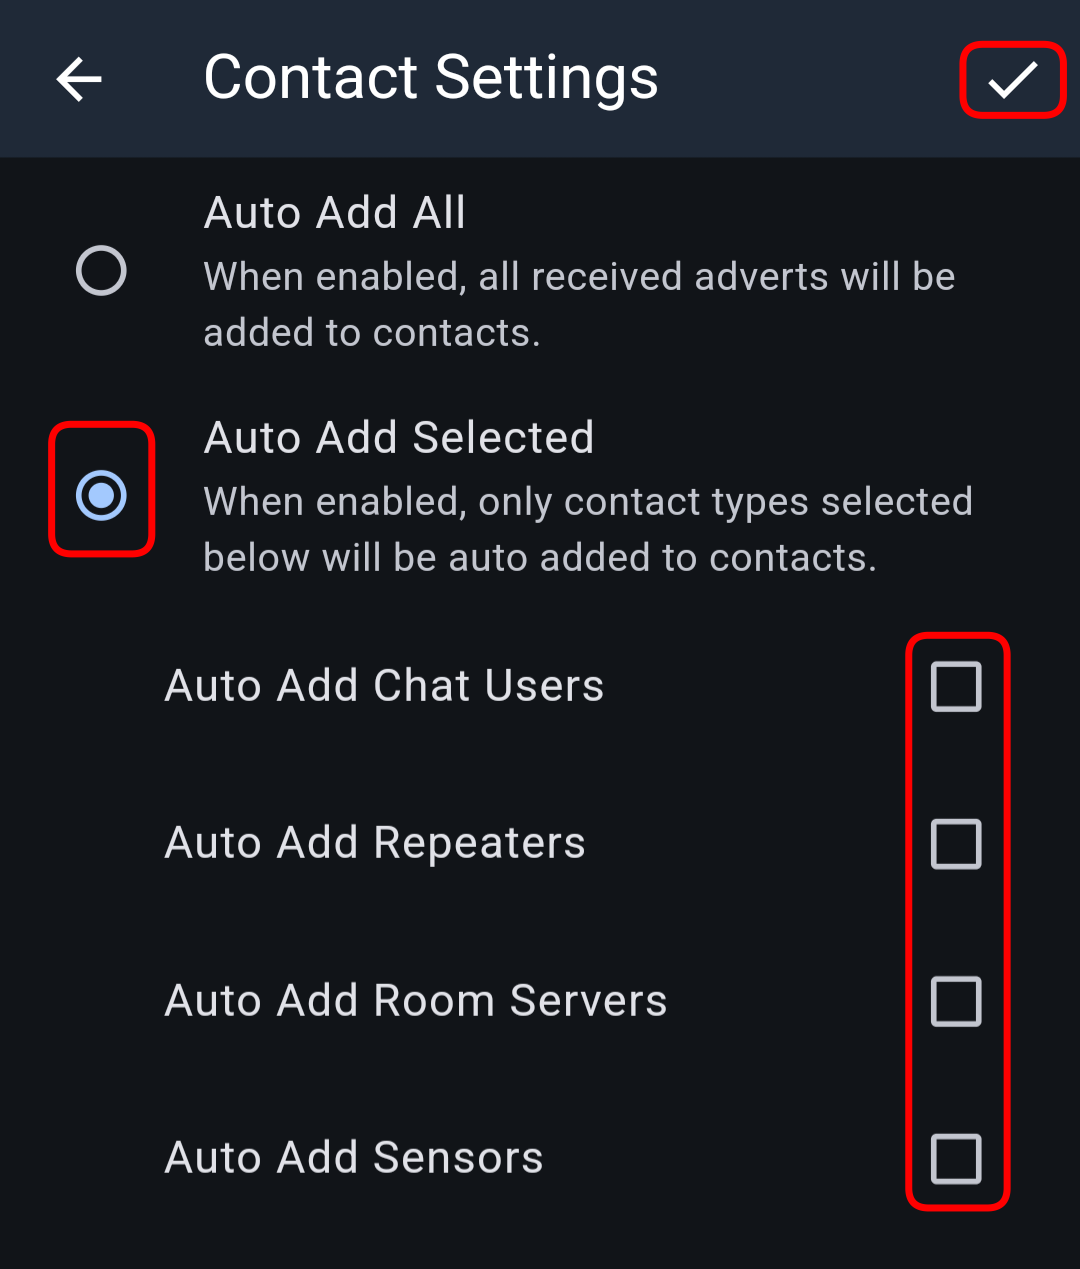Click the Auto Add Selected heading text
1080x1269 pixels.
399,438
